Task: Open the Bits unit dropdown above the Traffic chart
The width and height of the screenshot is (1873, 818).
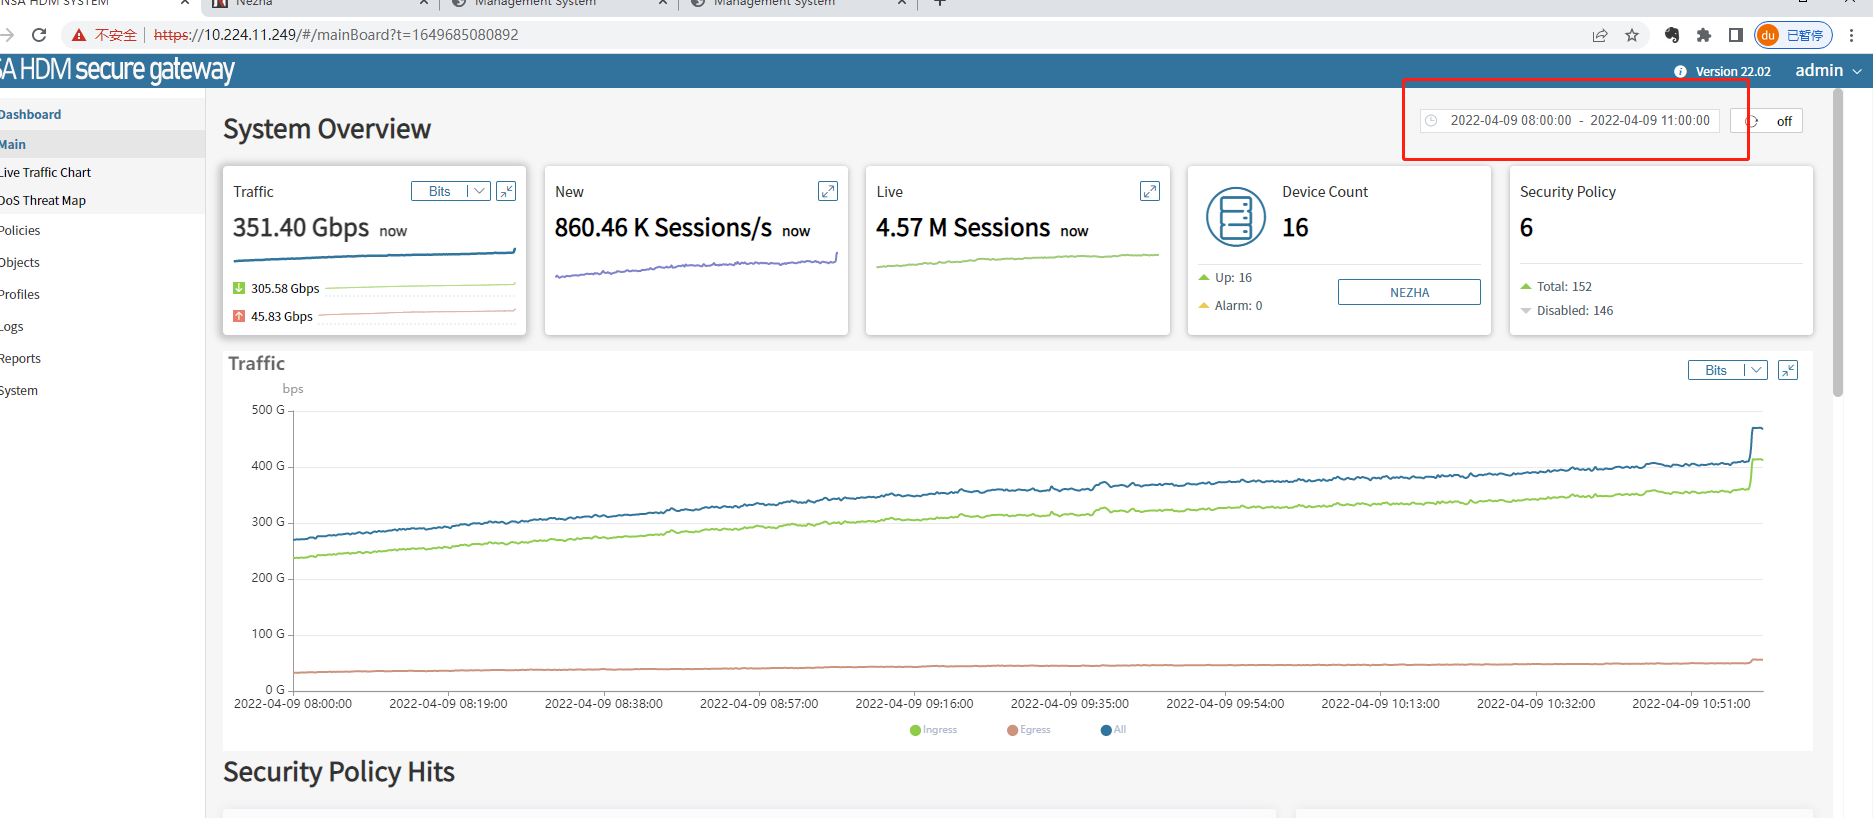Action: click(x=1727, y=370)
